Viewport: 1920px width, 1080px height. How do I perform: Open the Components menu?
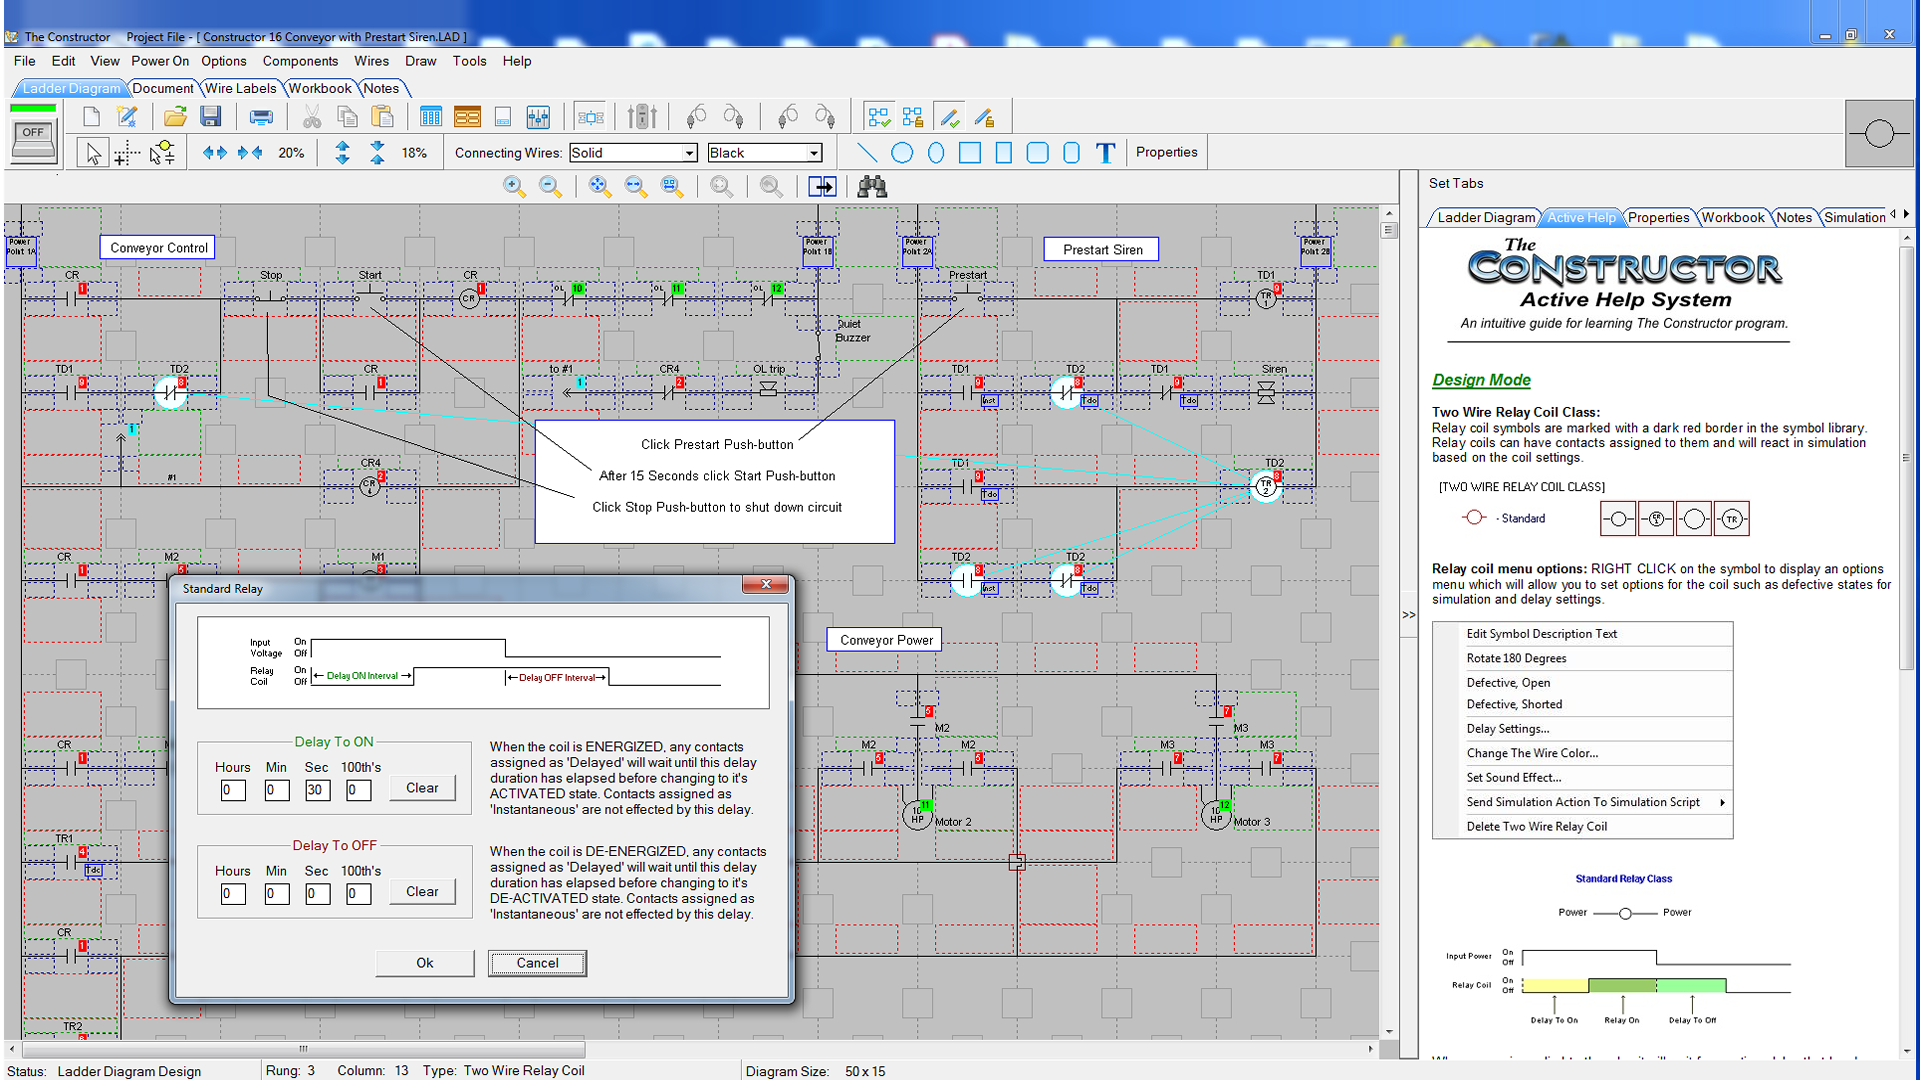pyautogui.click(x=300, y=61)
